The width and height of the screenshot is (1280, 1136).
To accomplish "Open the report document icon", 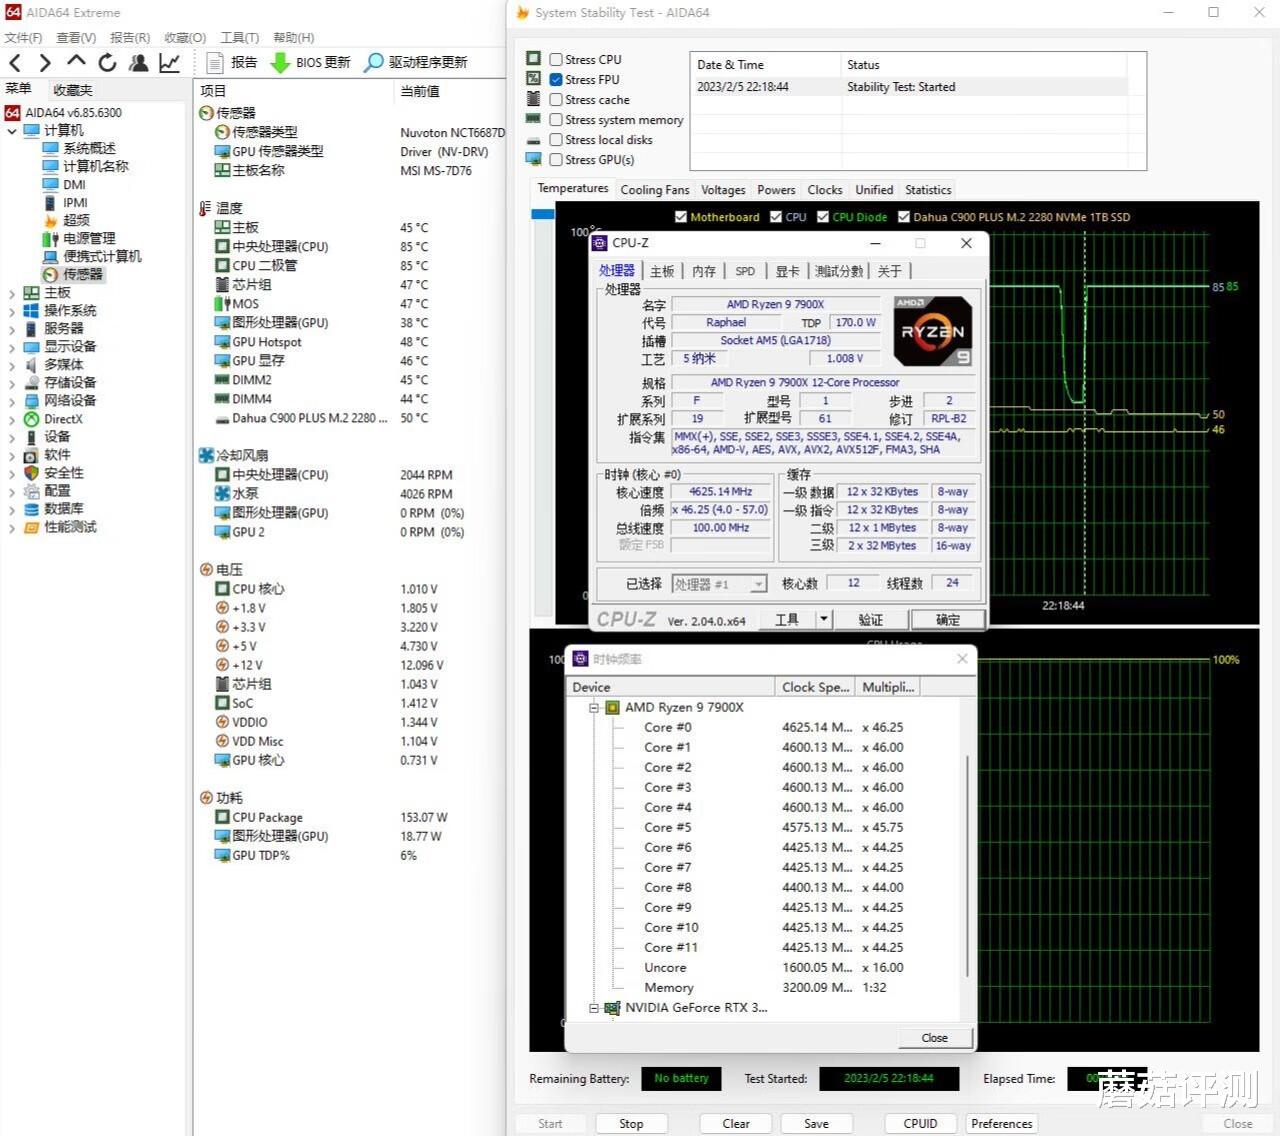I will [214, 63].
